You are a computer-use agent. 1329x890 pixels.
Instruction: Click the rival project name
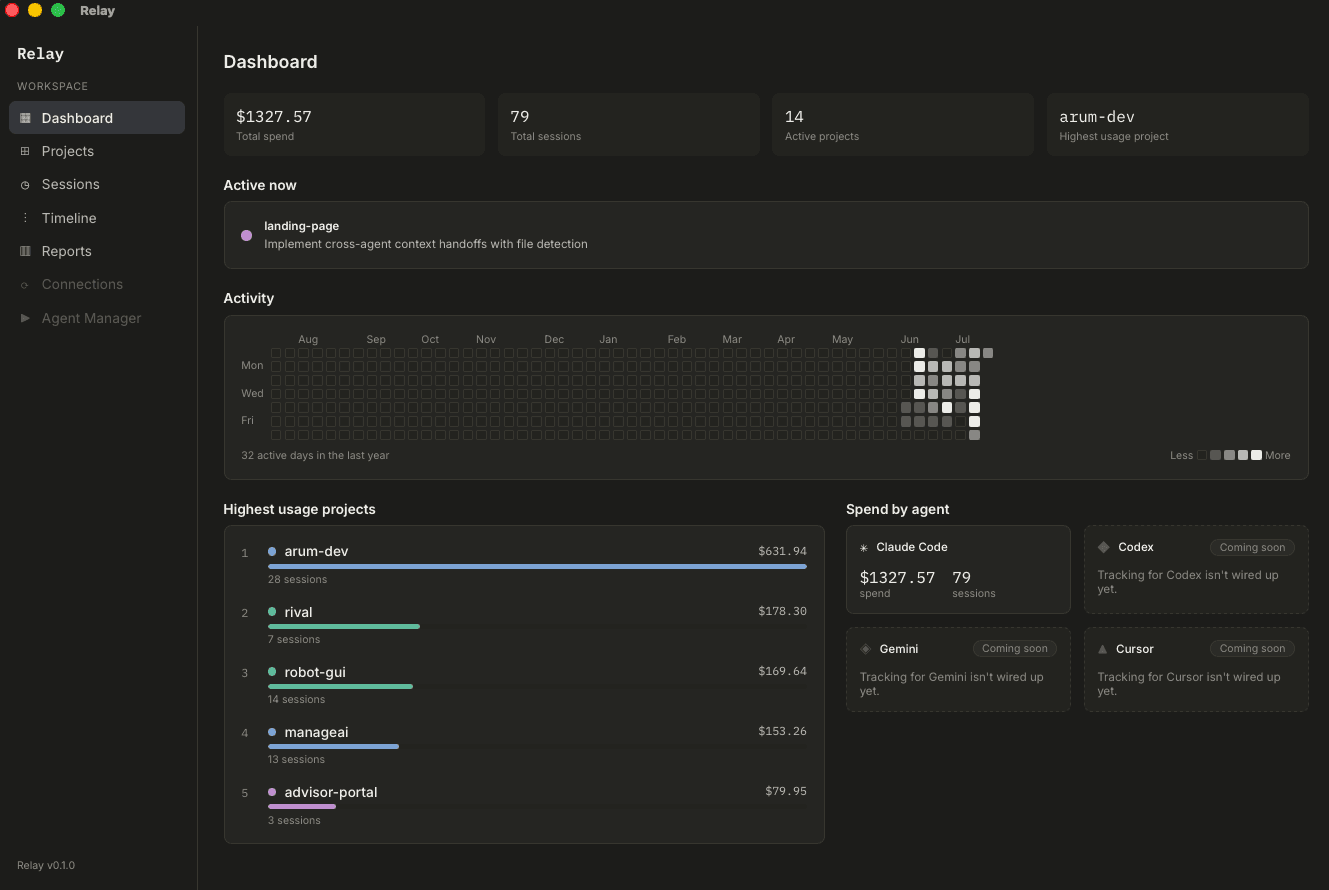[x=298, y=612]
